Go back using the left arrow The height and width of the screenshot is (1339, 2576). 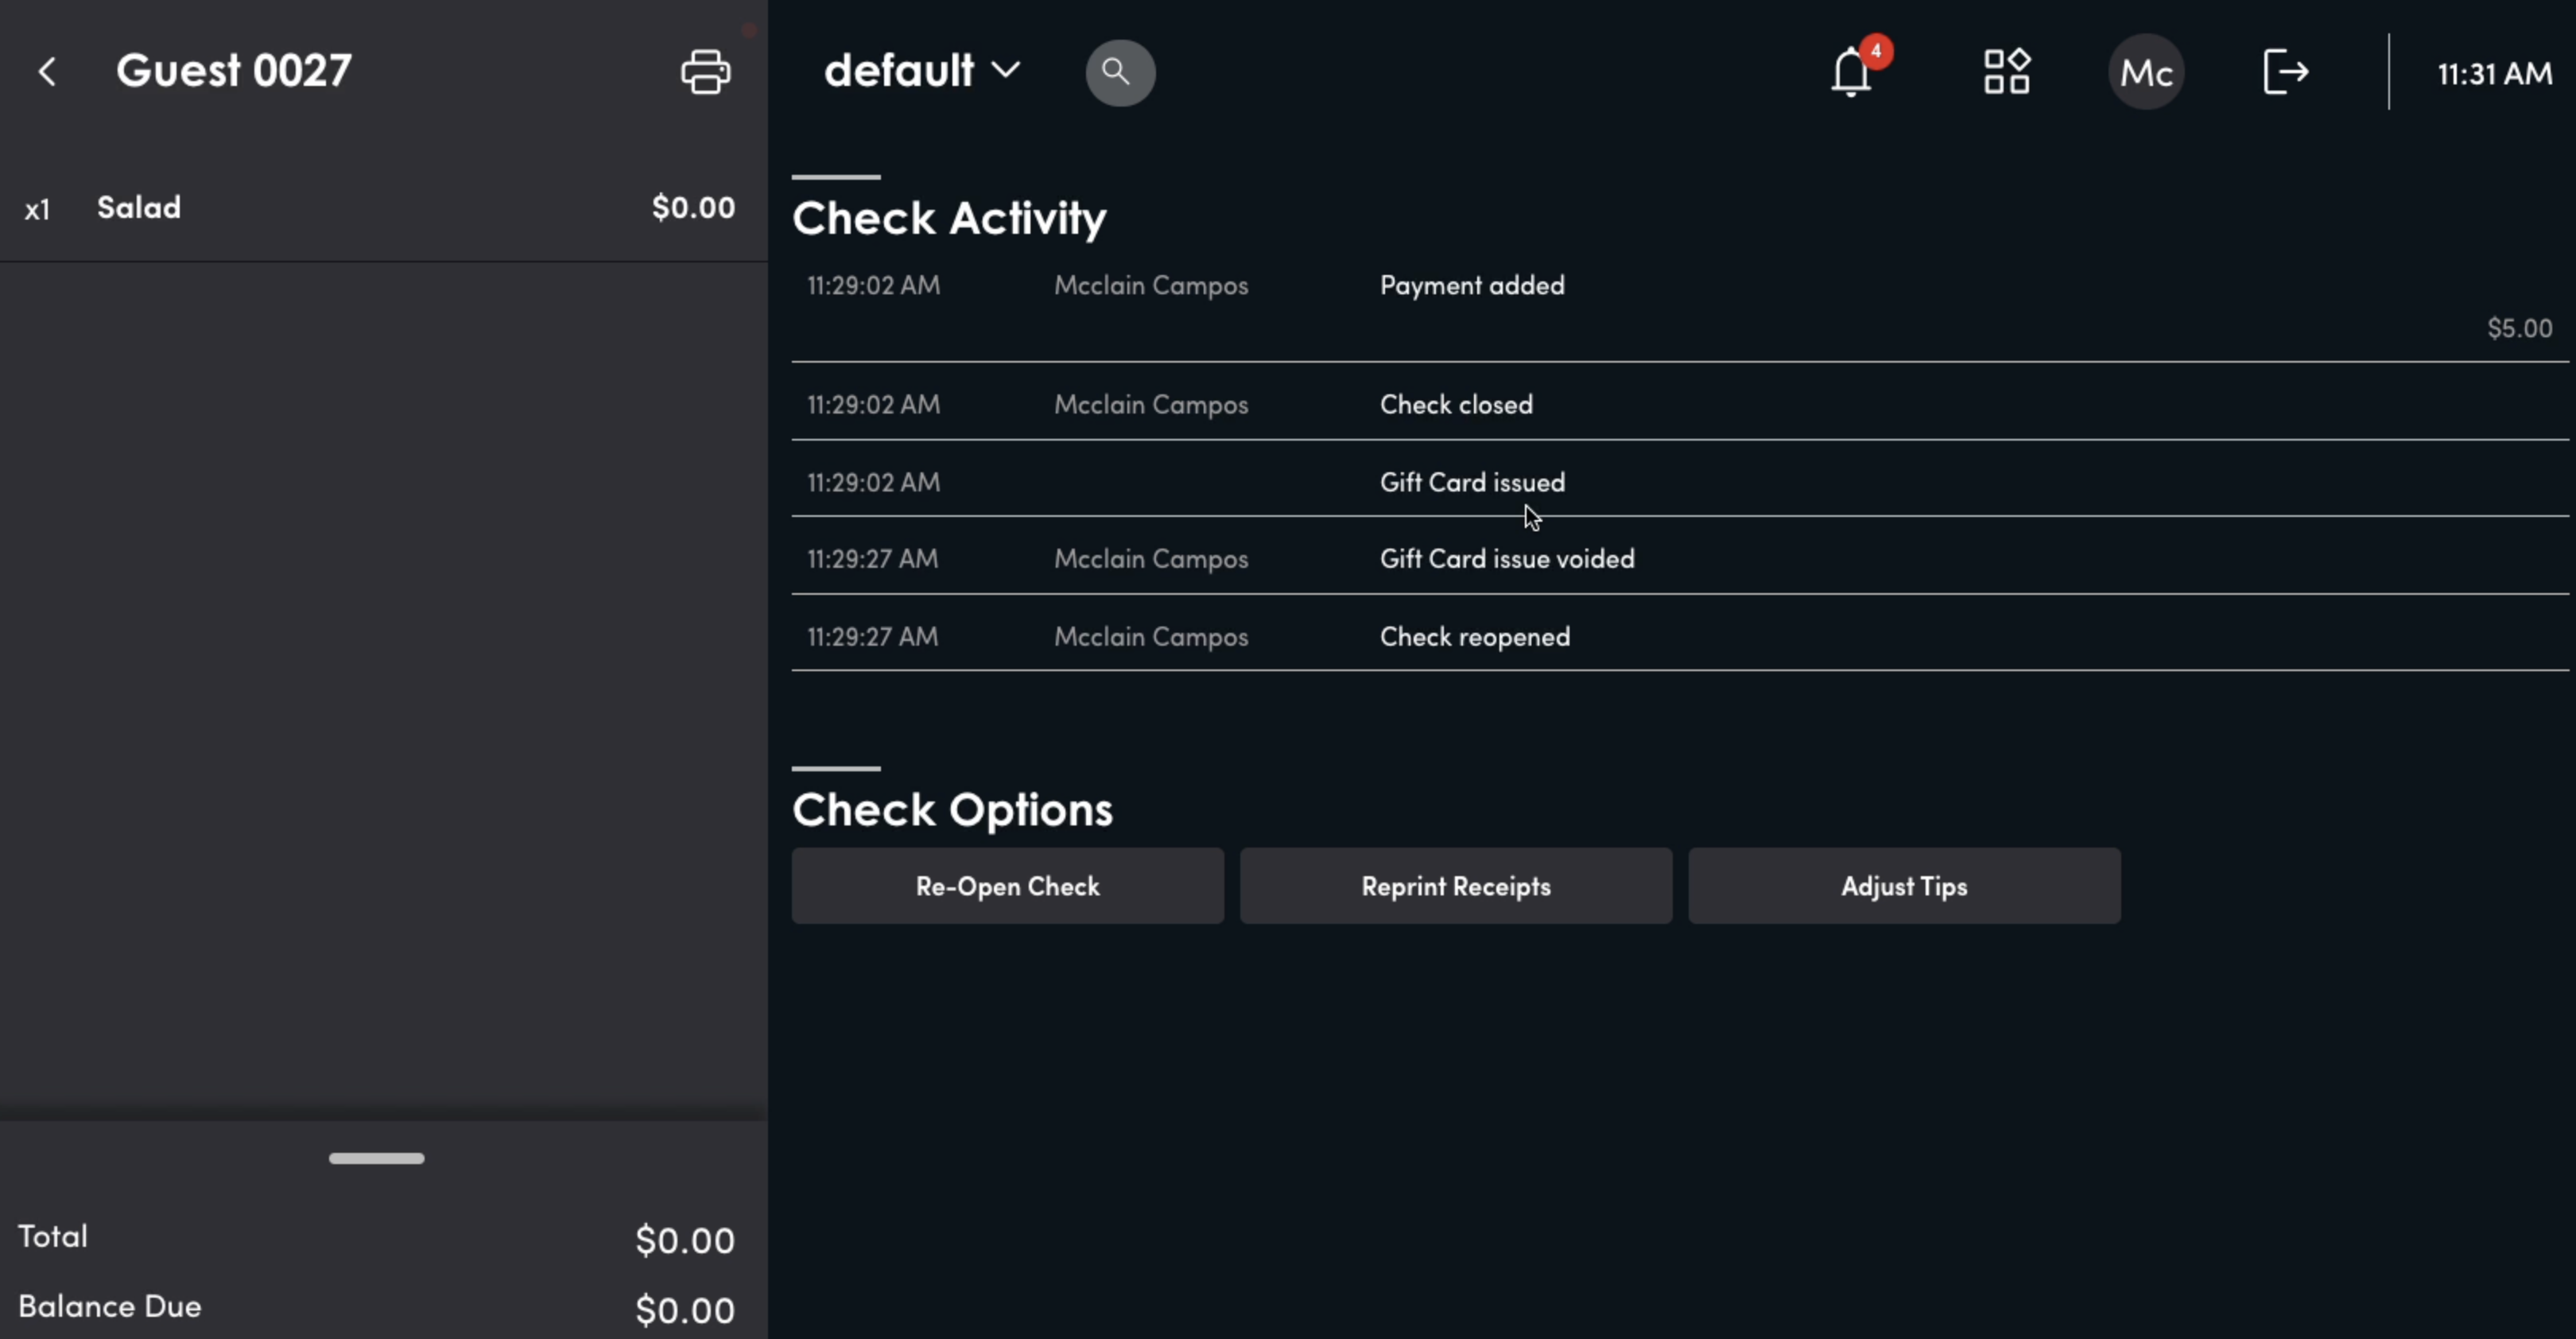coord(47,71)
